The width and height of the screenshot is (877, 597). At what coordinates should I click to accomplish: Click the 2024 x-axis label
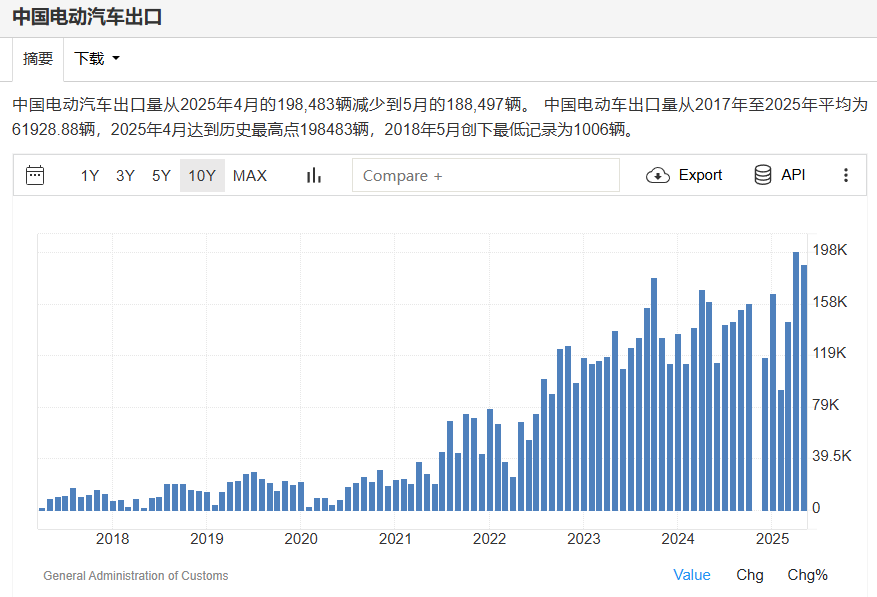pos(678,539)
